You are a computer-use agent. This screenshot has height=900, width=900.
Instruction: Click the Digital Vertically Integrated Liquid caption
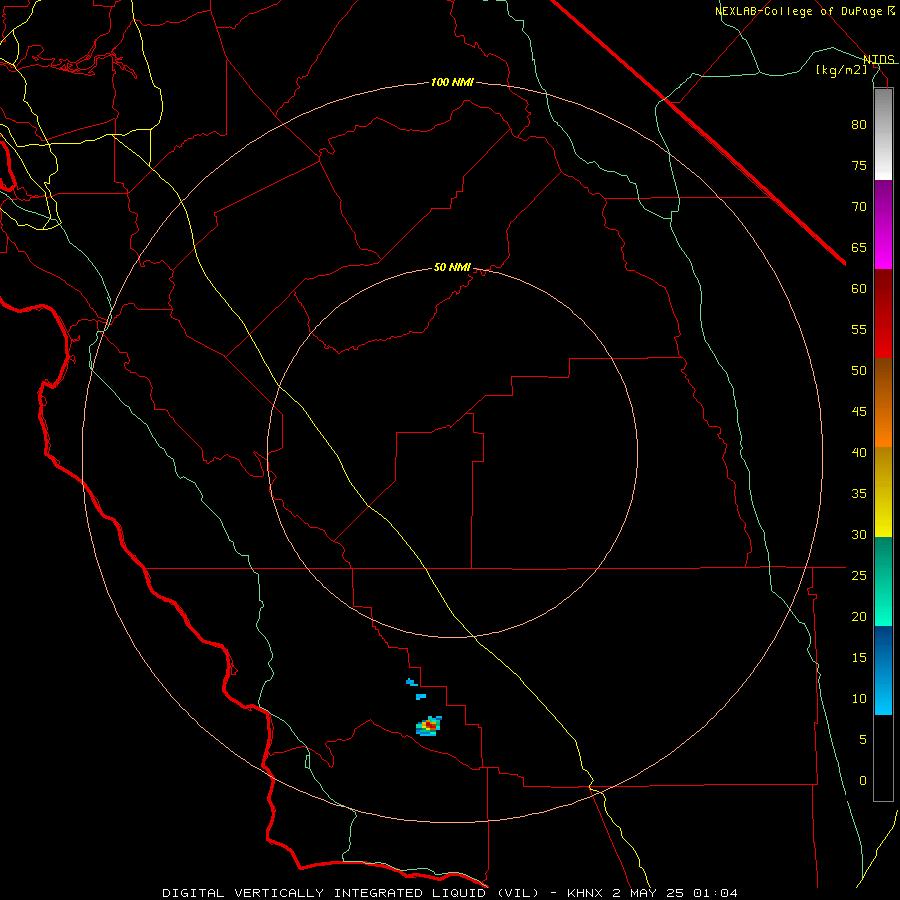(x=352, y=893)
